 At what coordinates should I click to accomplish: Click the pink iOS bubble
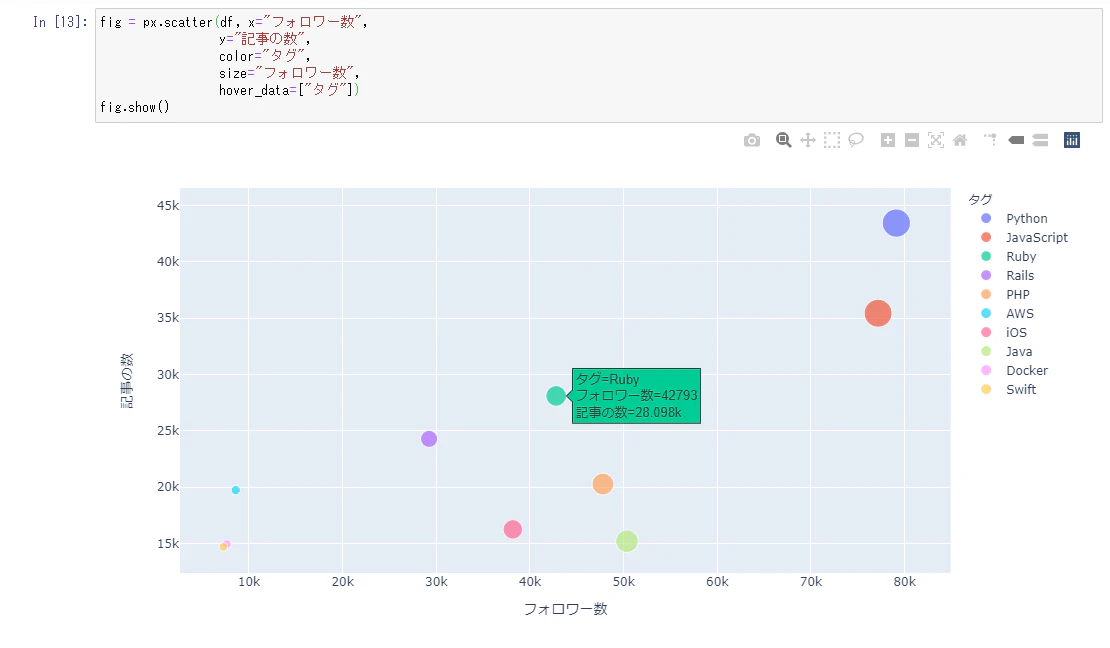coord(513,529)
